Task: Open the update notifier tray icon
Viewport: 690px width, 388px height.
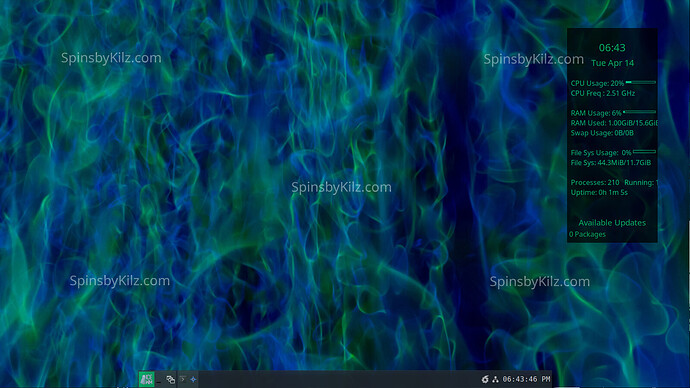Action: (x=485, y=379)
